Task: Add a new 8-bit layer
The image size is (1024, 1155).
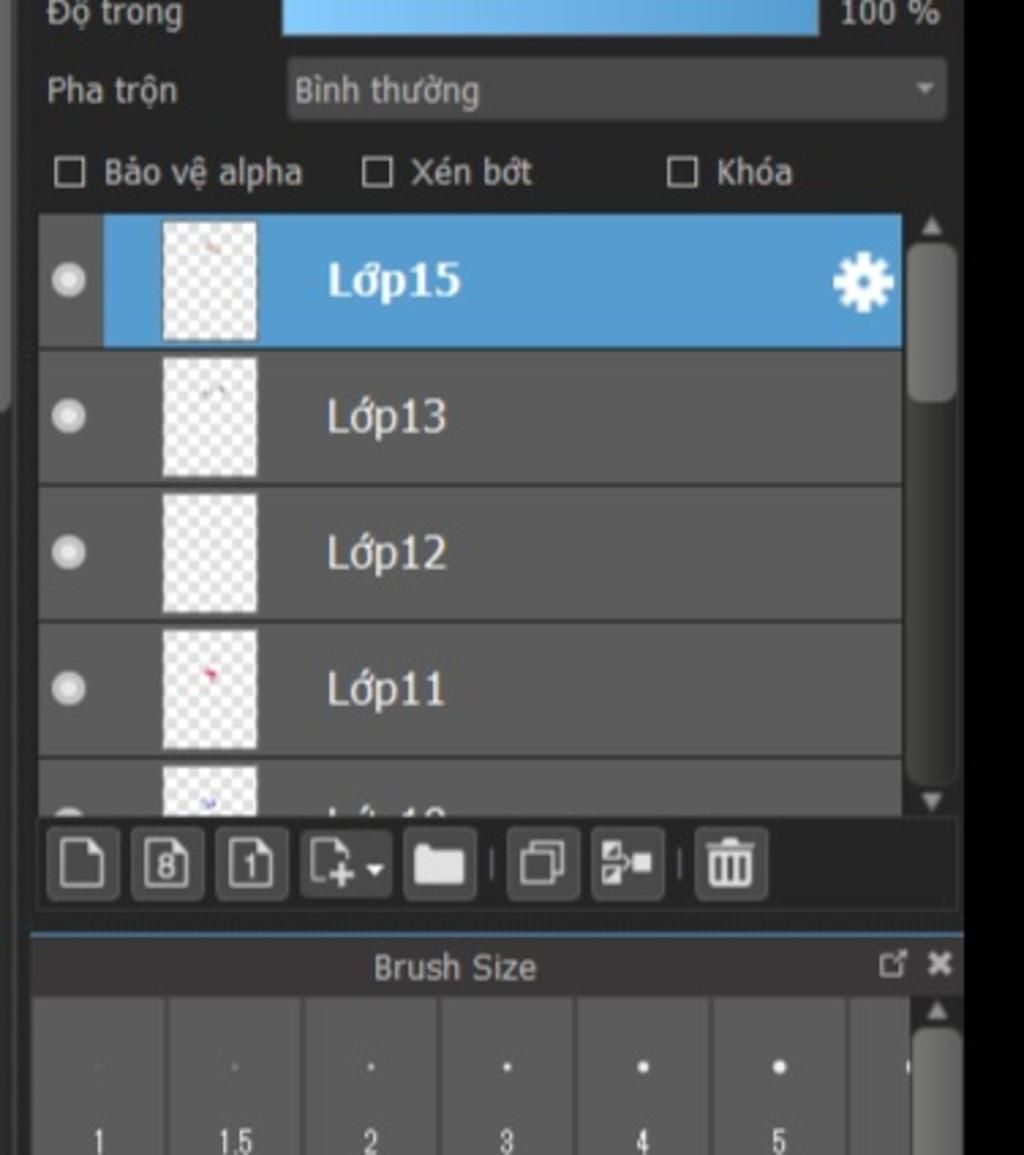Action: click(x=167, y=863)
